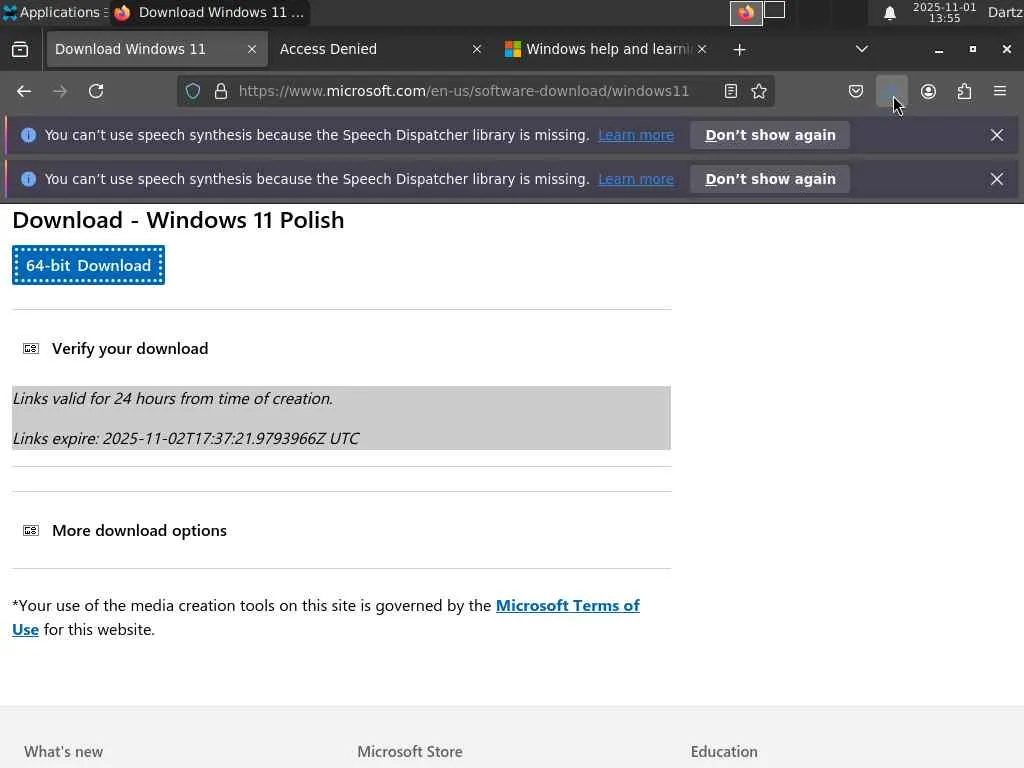The image size is (1024, 768).
Task: Open the Pocket save icon
Action: [856, 91]
